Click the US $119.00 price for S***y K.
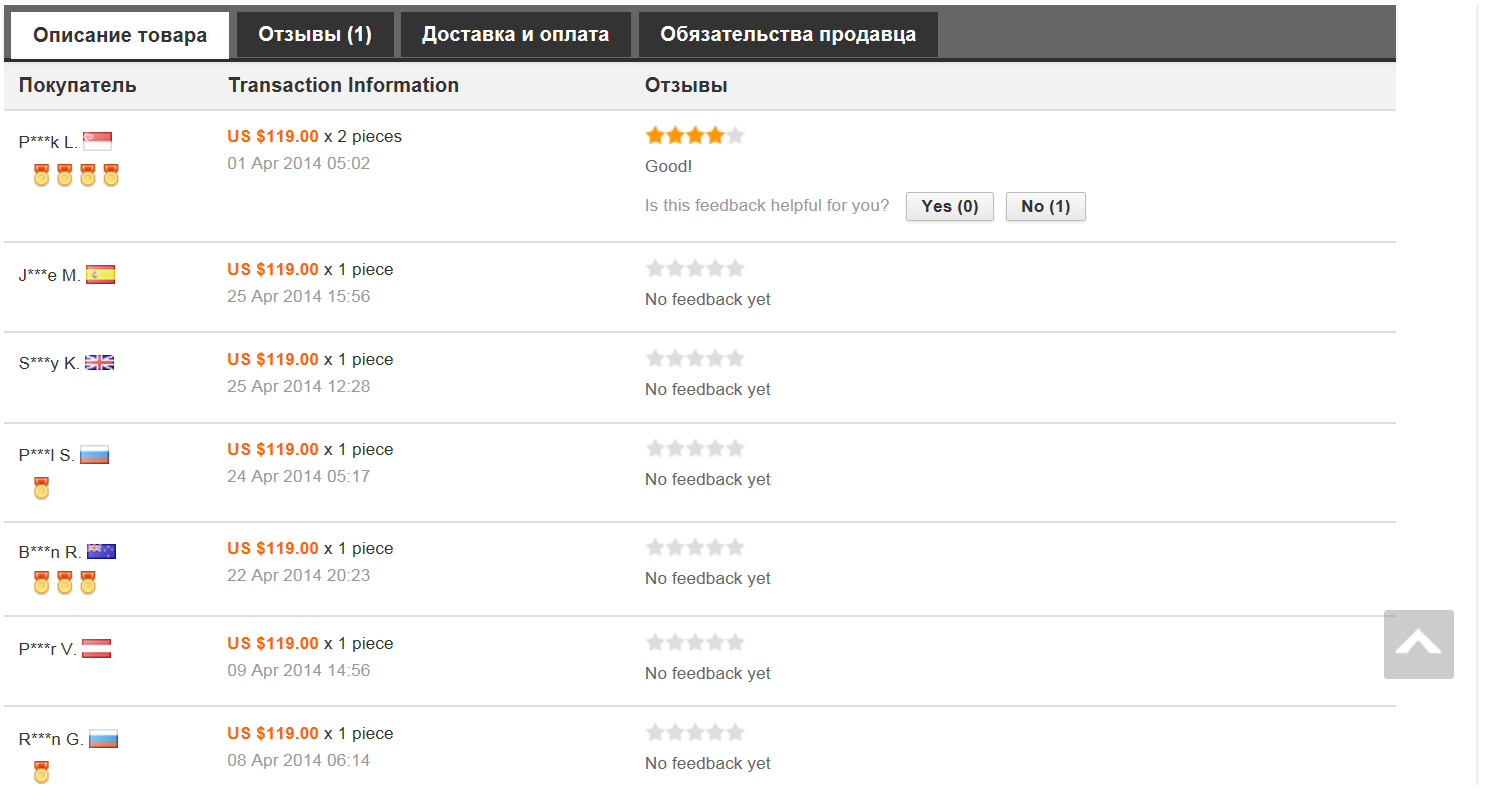 point(273,359)
